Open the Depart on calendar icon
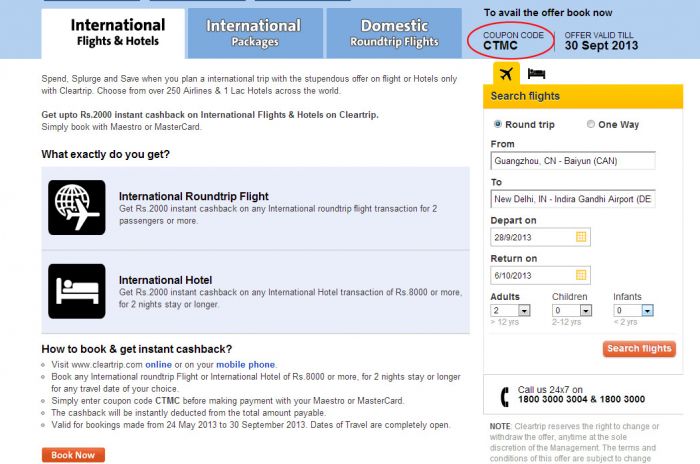 click(581, 237)
